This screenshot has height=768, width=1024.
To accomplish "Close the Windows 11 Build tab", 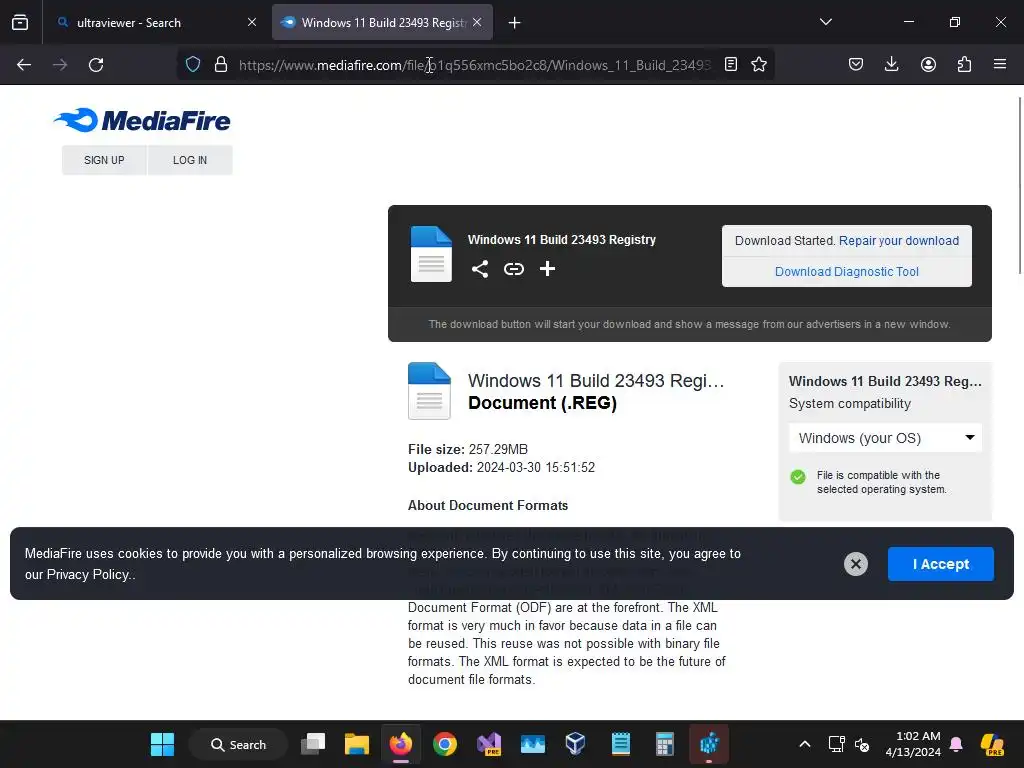I will 477,22.
